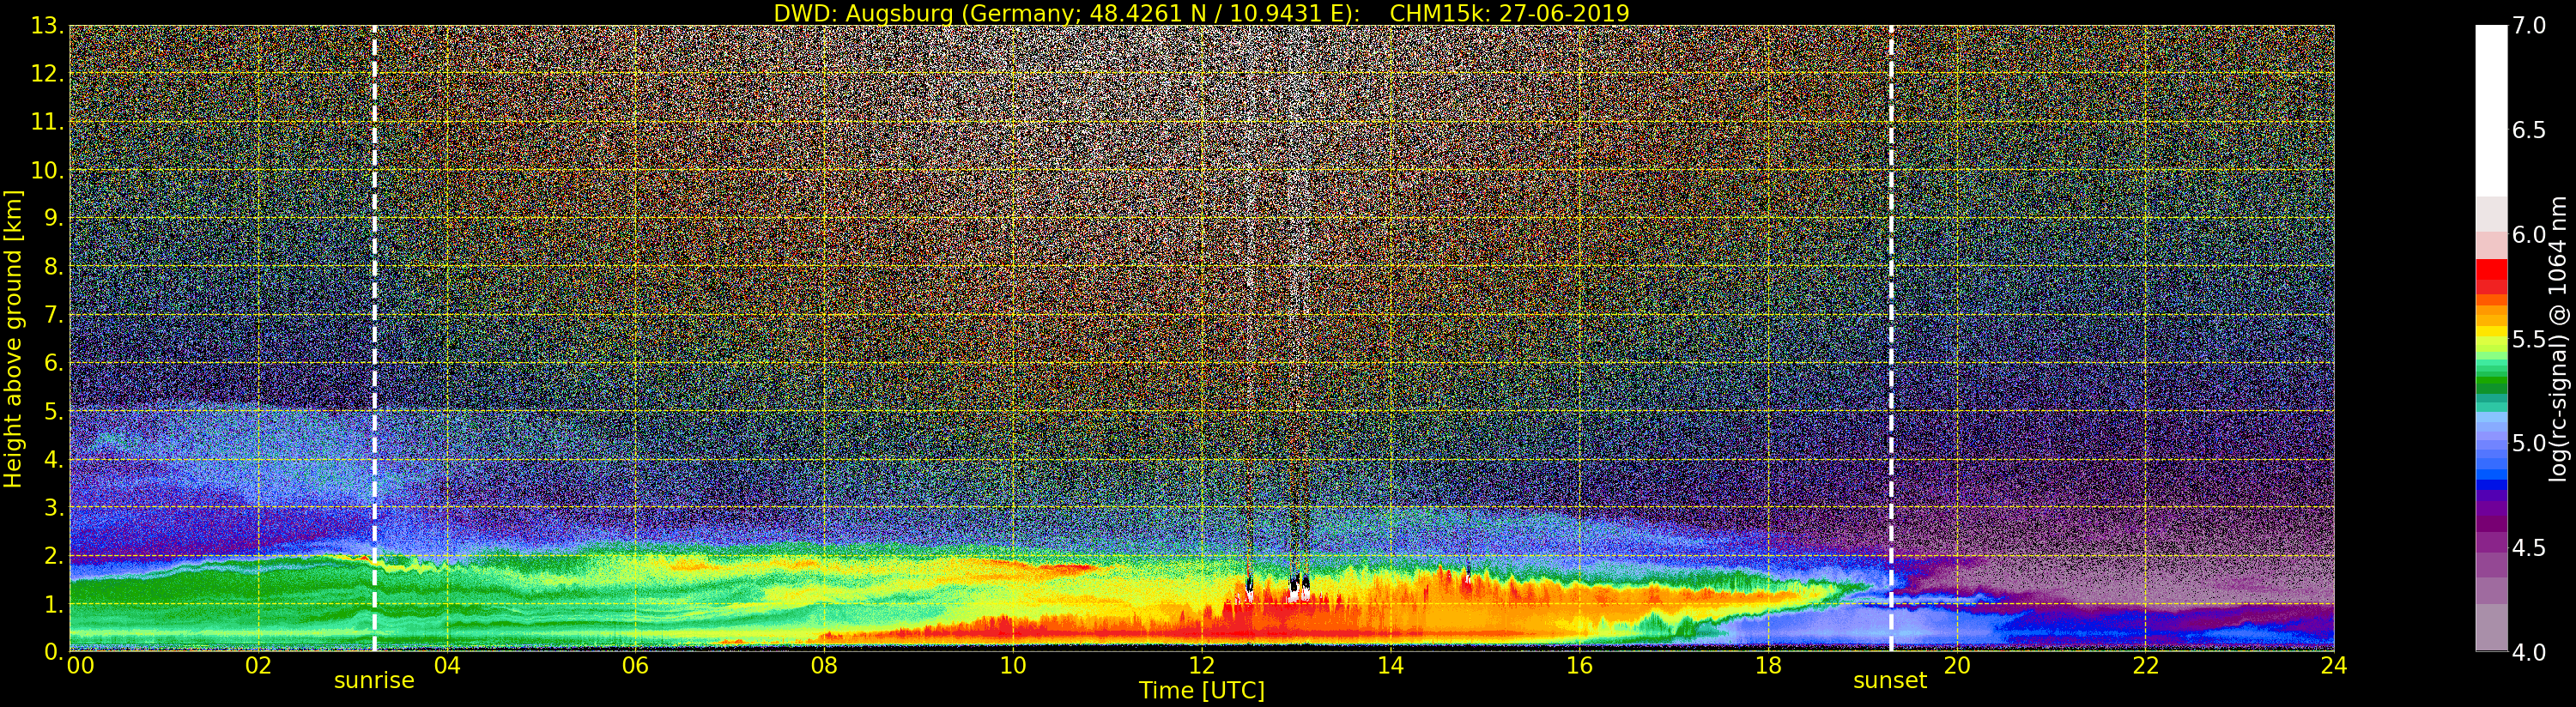Click the height tick label '1.'
Screen dimensions: 2576x707
coord(54,604)
